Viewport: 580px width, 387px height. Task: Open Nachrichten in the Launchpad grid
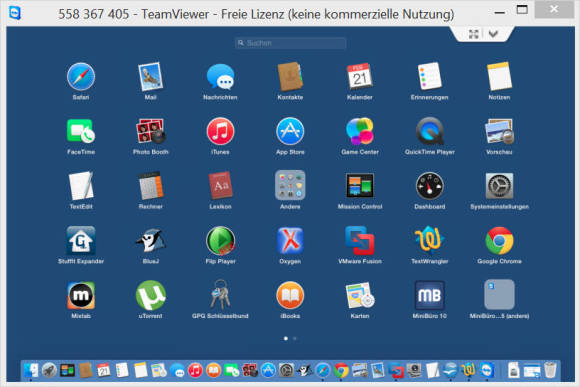220,77
